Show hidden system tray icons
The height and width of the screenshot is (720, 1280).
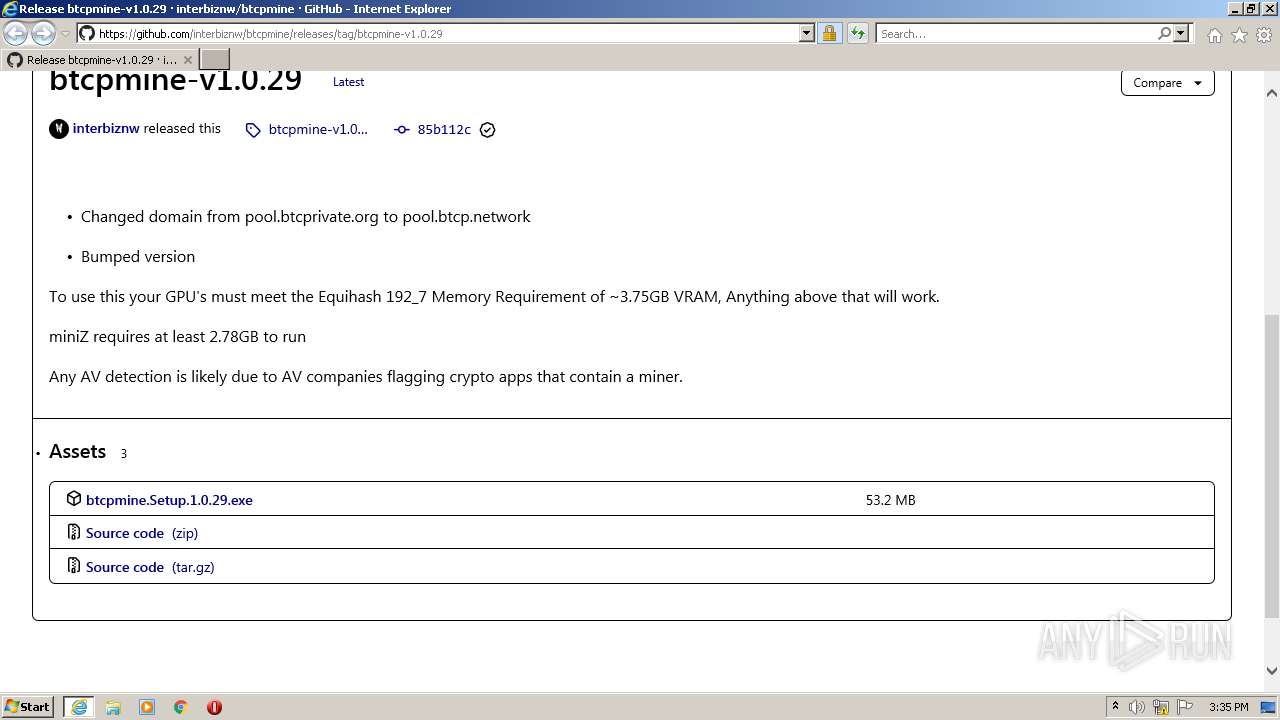point(1115,707)
